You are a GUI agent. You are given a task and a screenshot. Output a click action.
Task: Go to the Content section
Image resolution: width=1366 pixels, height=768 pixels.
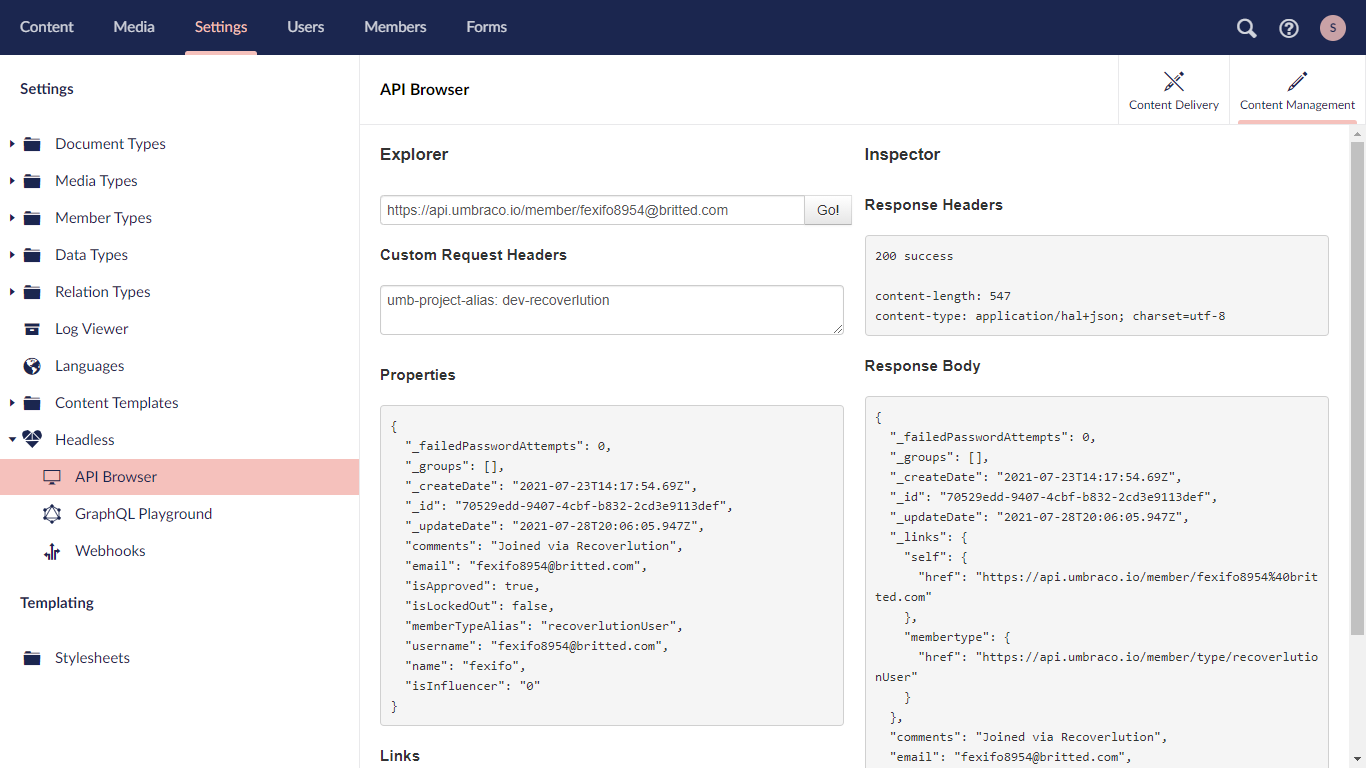(x=47, y=27)
